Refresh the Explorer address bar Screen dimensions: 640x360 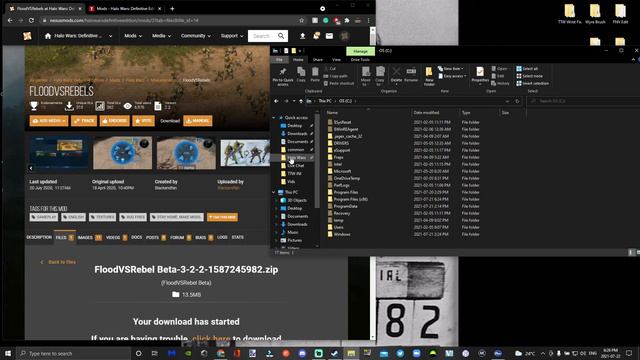click(x=517, y=101)
